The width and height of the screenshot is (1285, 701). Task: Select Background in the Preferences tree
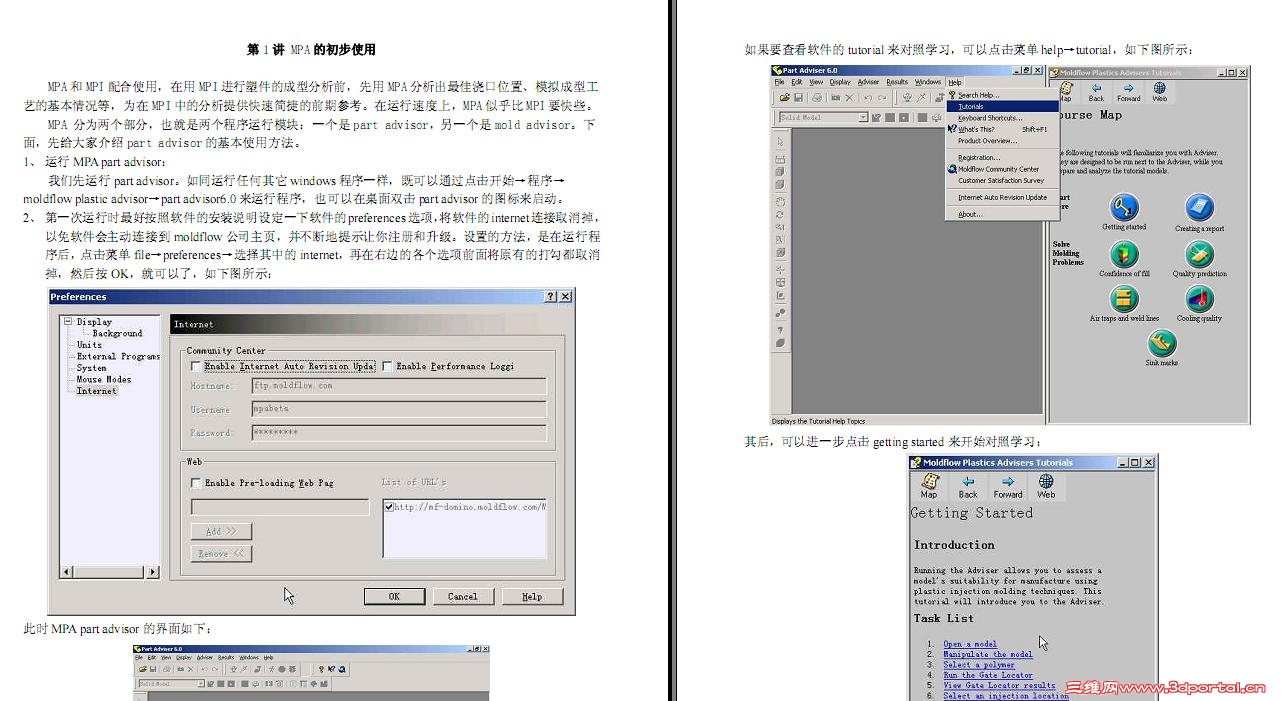click(x=117, y=333)
